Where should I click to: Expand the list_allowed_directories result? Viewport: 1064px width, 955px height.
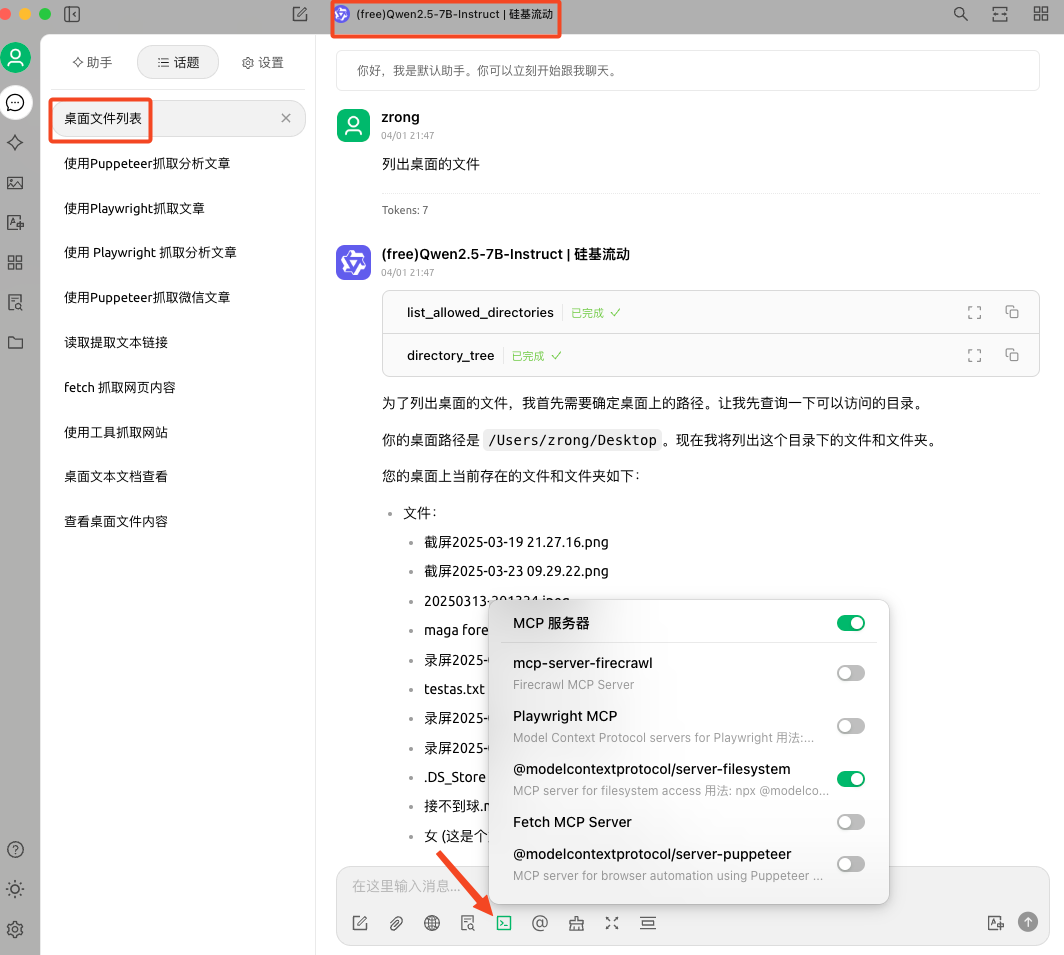[974, 312]
